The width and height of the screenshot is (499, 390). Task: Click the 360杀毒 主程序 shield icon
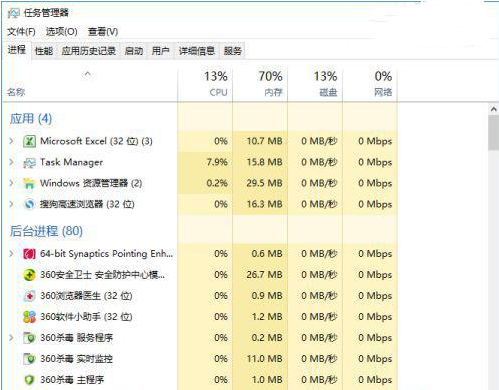click(x=29, y=380)
